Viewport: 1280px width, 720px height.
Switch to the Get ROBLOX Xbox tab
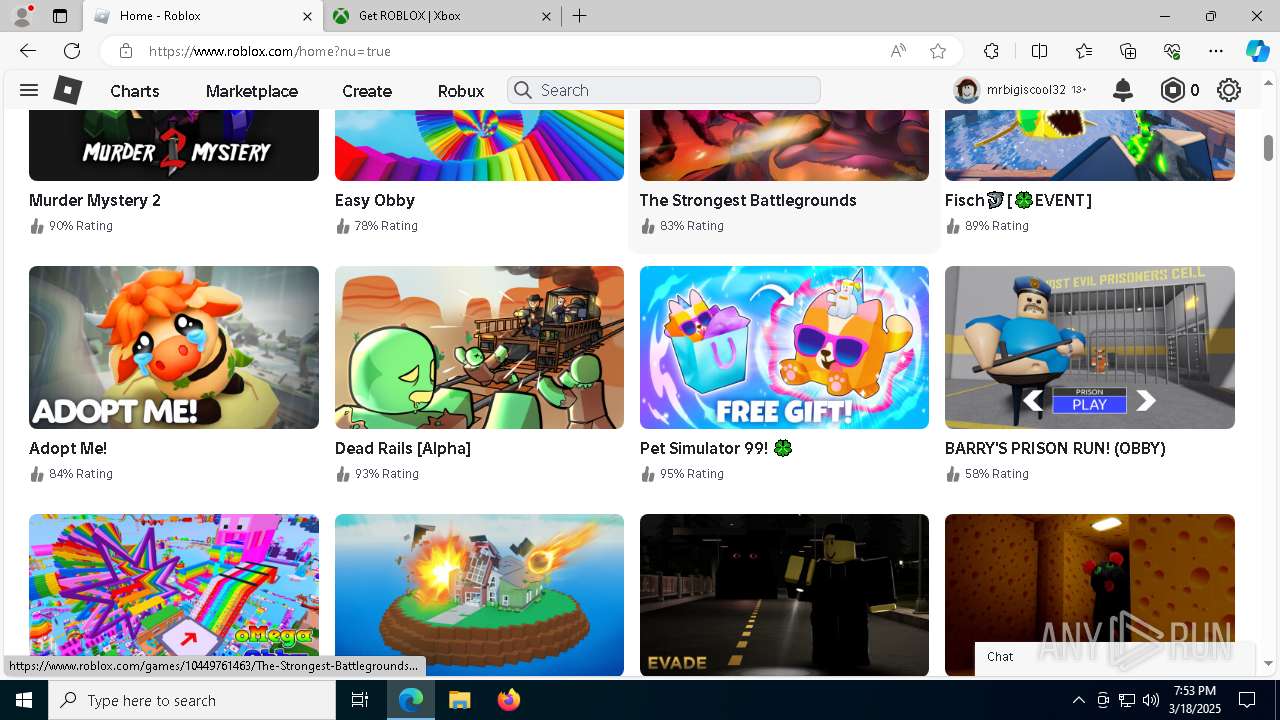(442, 16)
